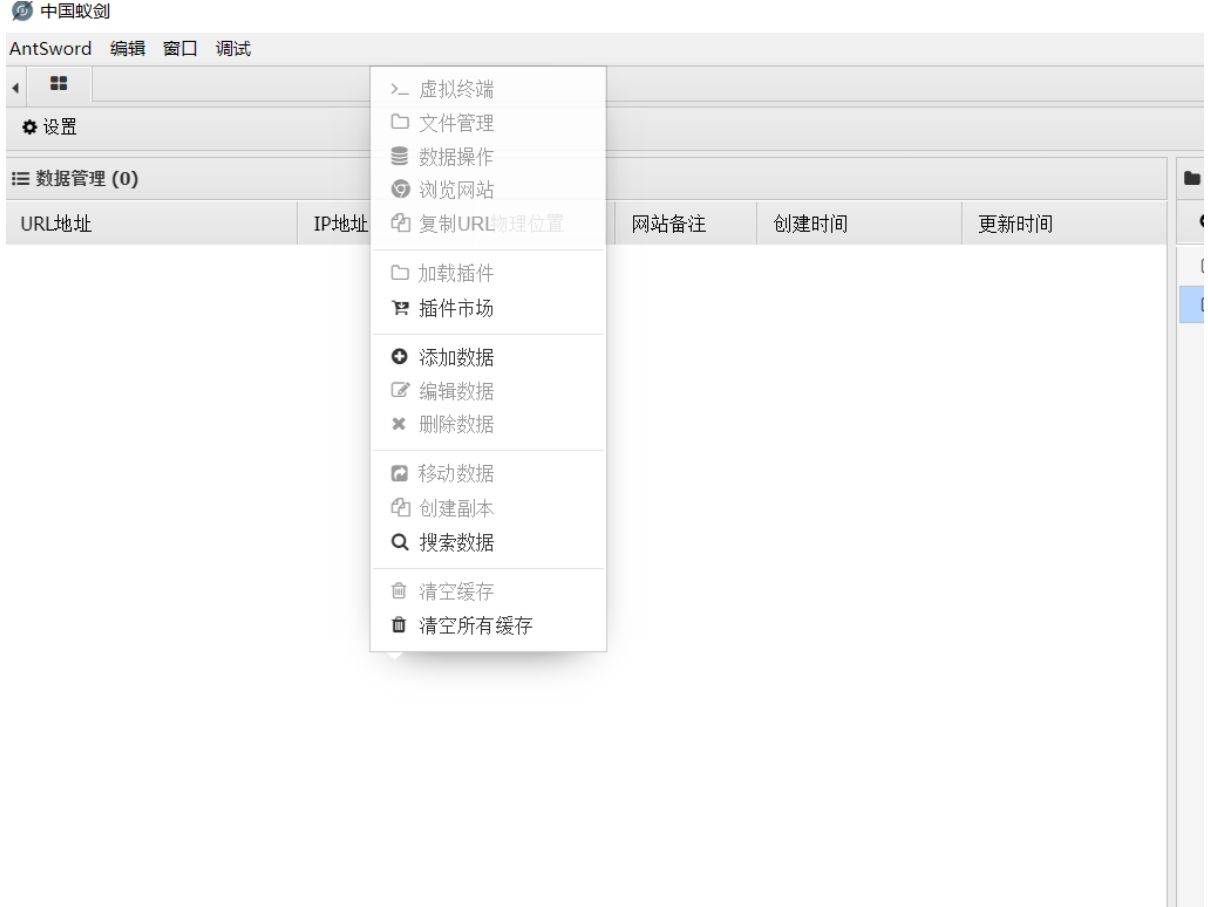This screenshot has width=1208, height=907.
Task: Select the home grid tab icon
Action: coord(59,84)
